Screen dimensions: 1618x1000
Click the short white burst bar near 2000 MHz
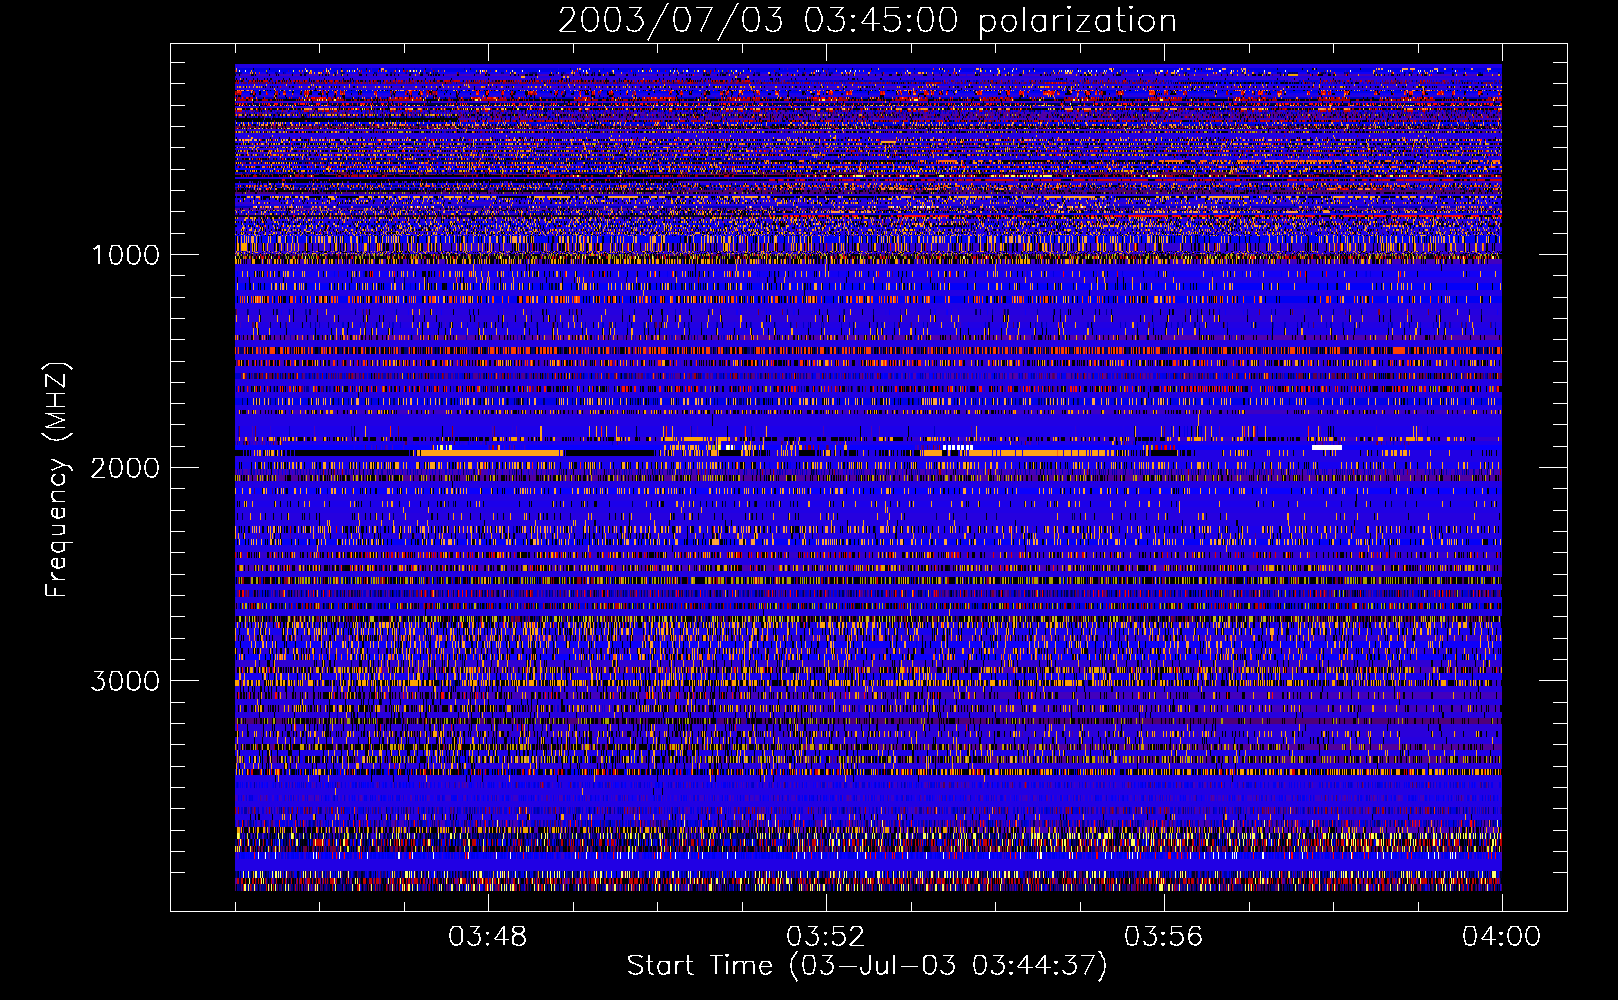click(x=1326, y=448)
